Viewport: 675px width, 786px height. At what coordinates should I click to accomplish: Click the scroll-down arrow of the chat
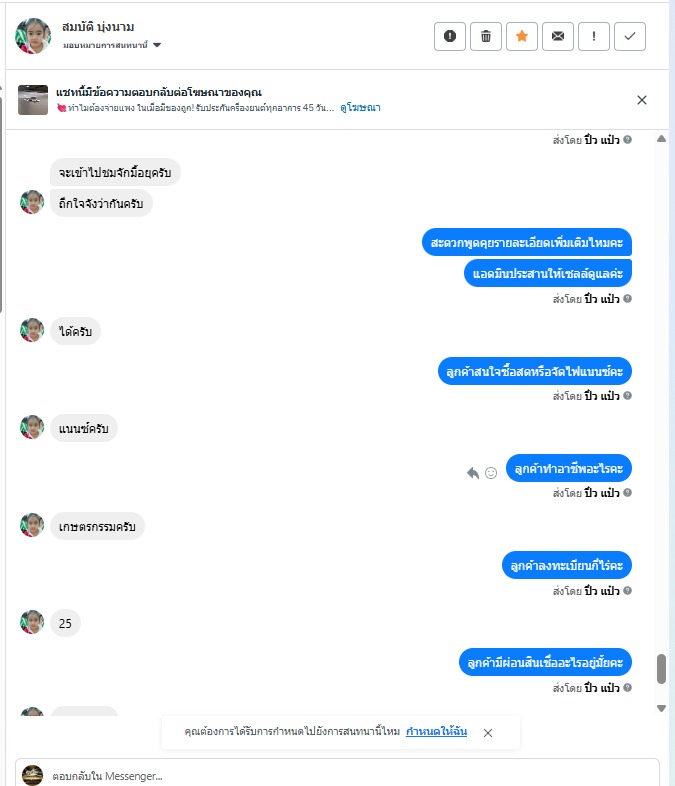pos(661,708)
